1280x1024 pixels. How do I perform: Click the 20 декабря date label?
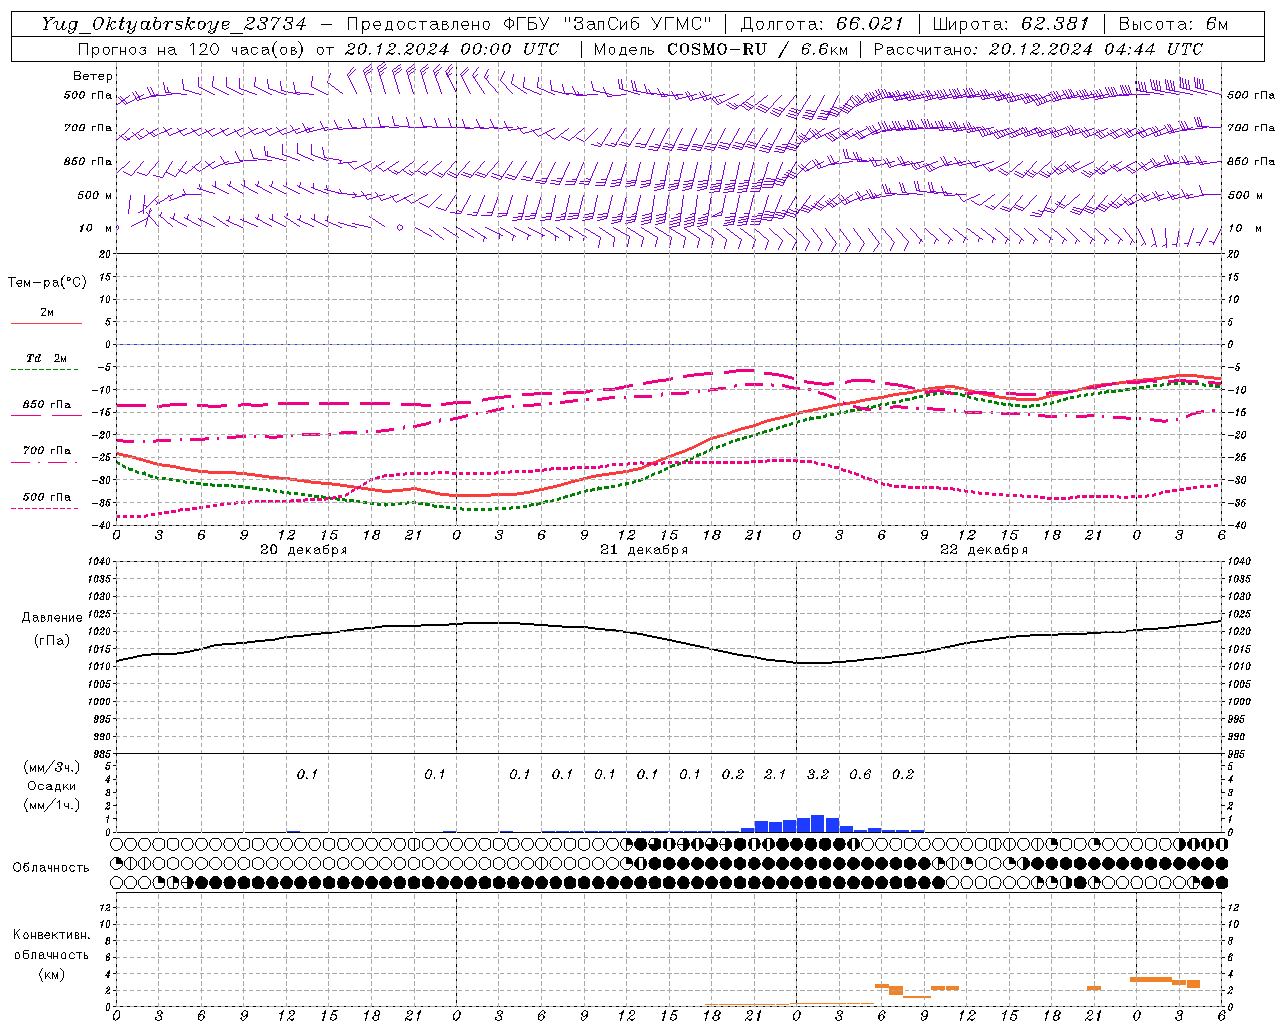click(304, 550)
